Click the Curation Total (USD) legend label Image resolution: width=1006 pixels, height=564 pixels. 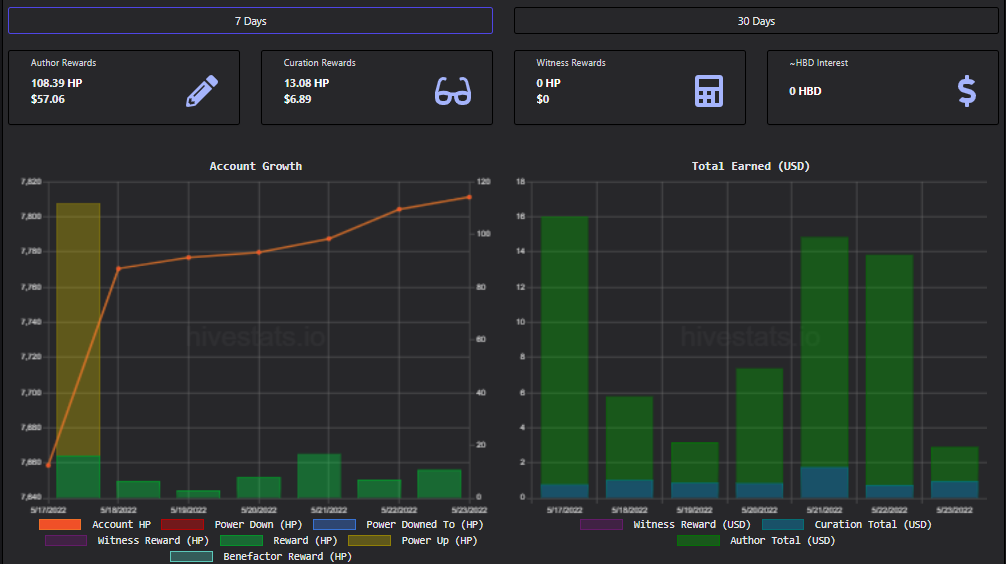point(873,524)
